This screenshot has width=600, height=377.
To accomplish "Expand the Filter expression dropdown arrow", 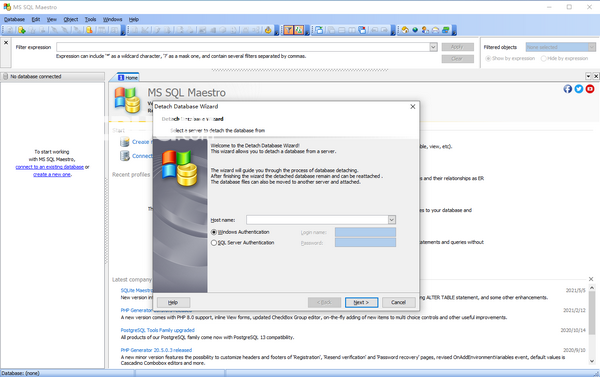I will pyautogui.click(x=433, y=47).
